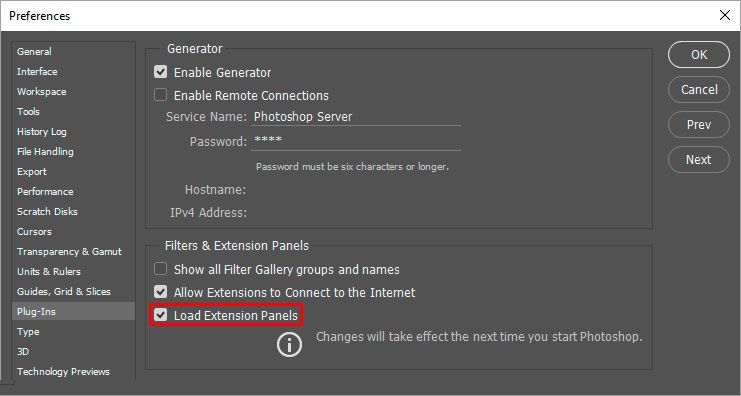Uncheck Load Extension Panels
Screen dimensions: 741x396
click(x=161, y=315)
